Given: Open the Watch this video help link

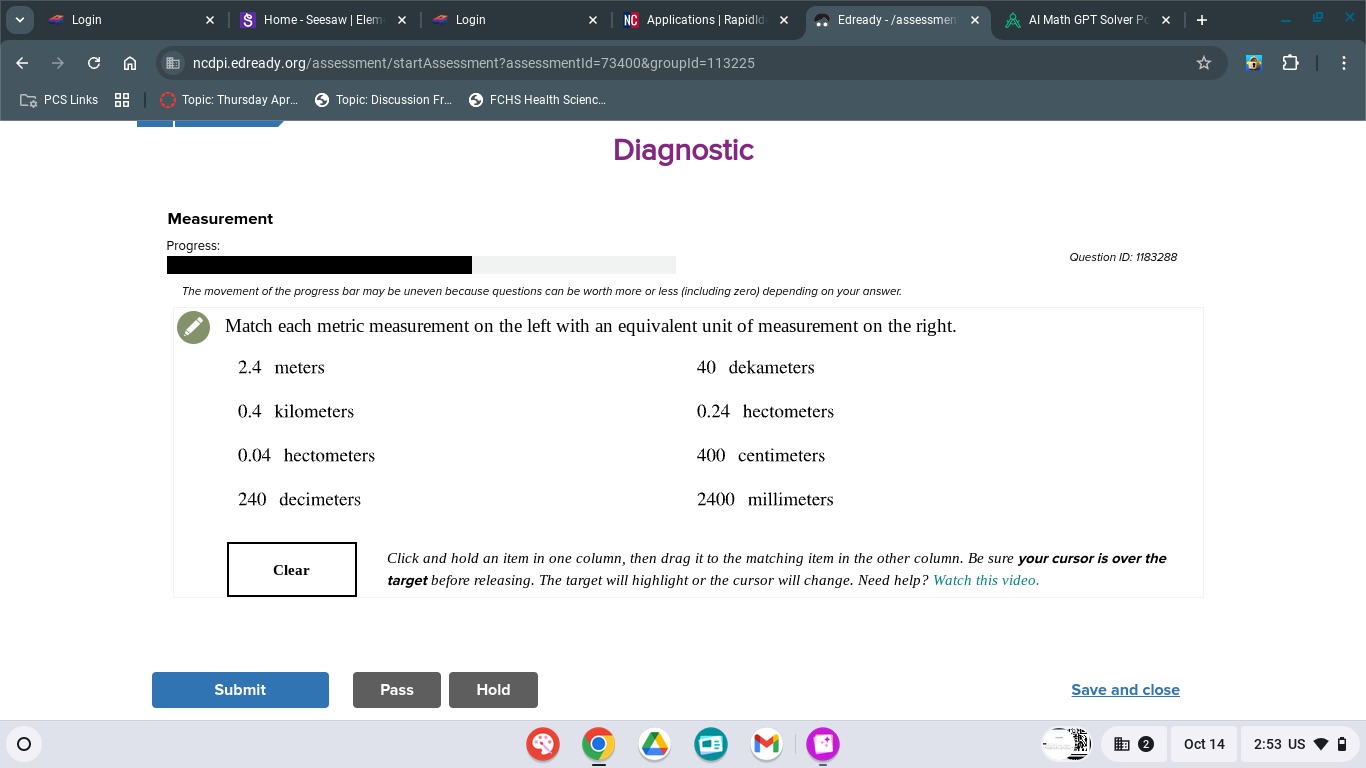Looking at the screenshot, I should [986, 580].
